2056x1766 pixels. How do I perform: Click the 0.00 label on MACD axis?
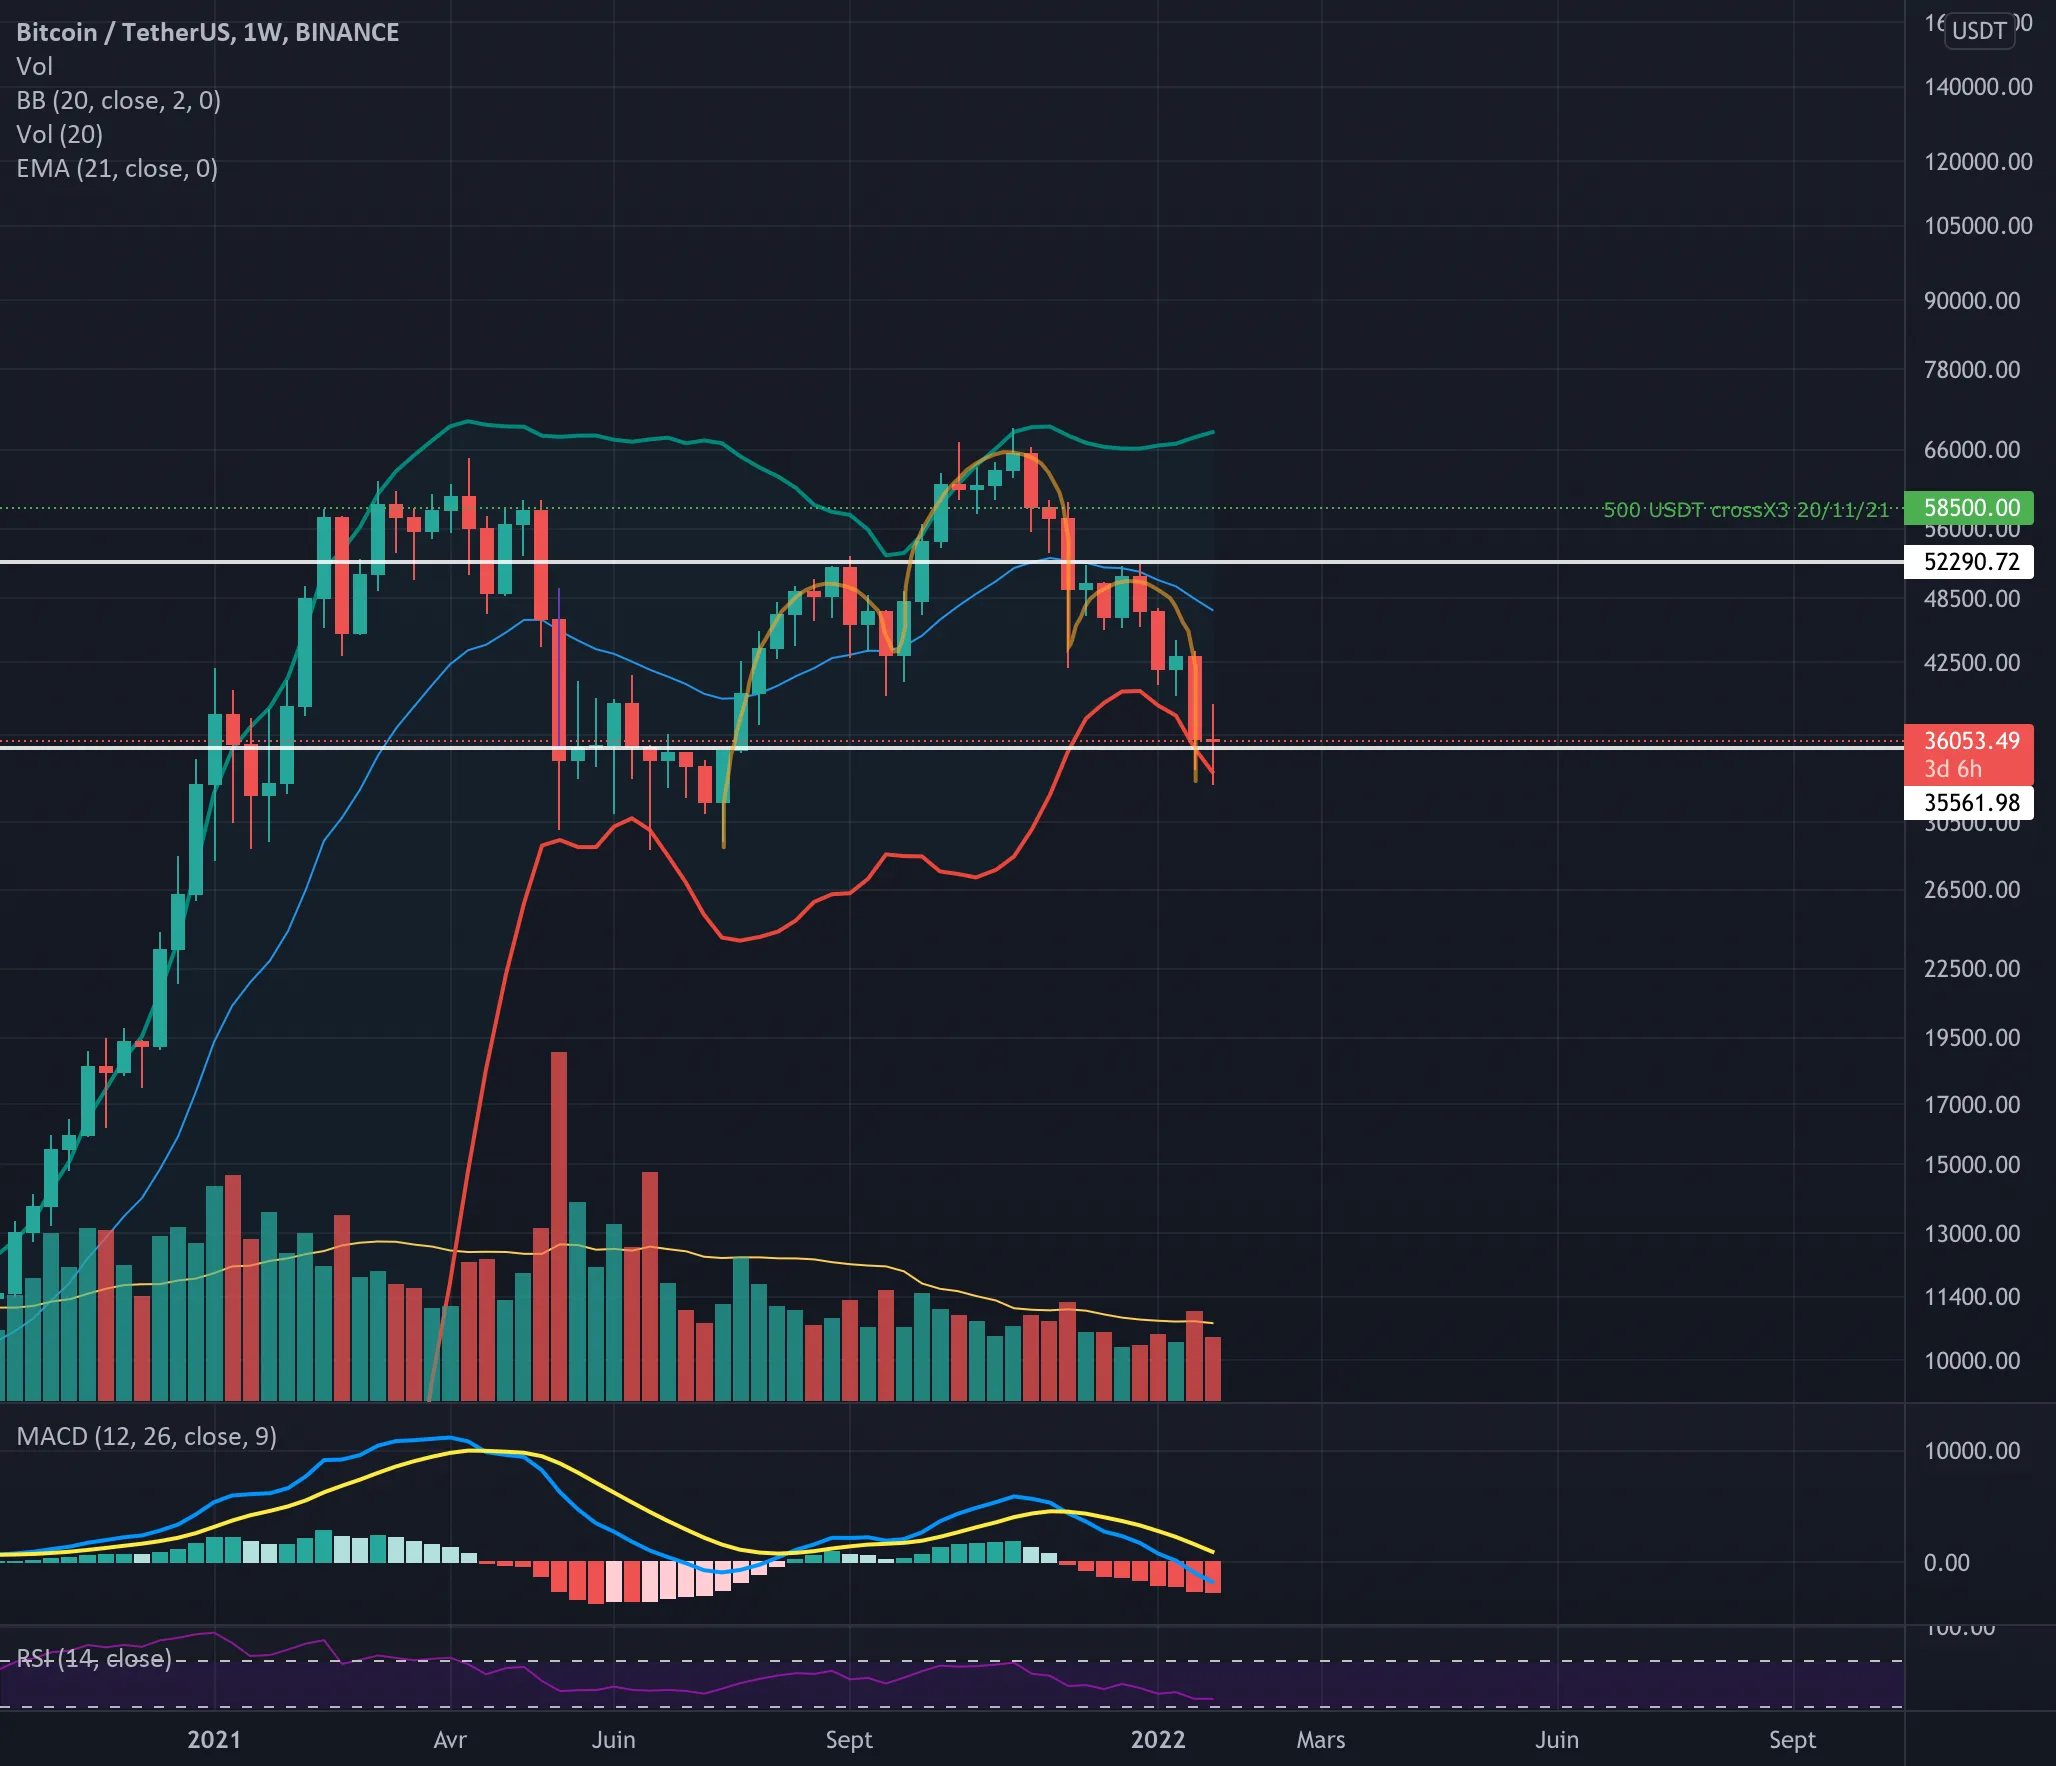click(1947, 1562)
